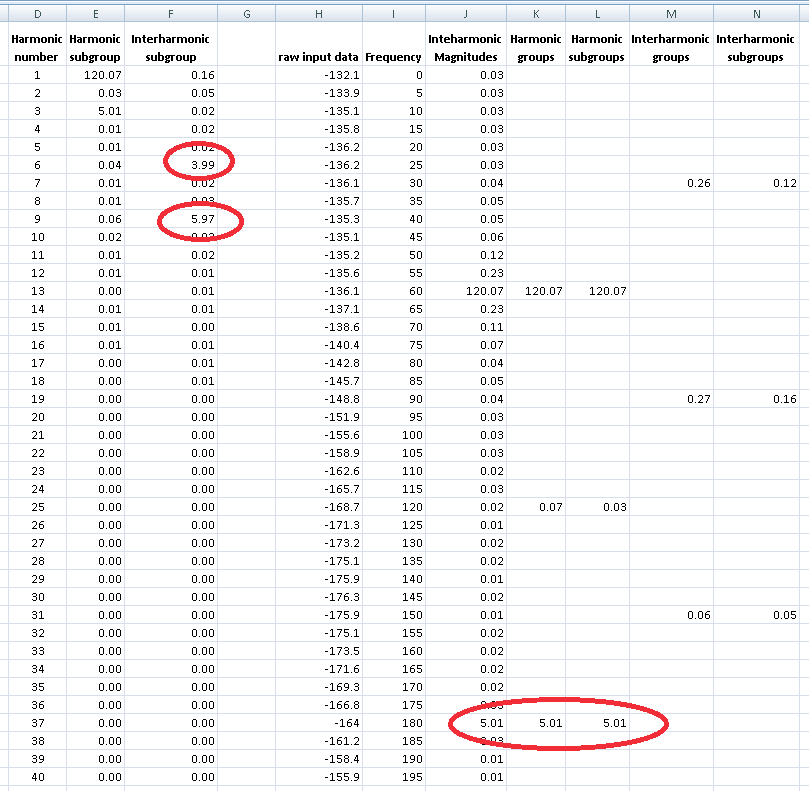Select column header H
Screen dimensions: 809x791
tap(318, 13)
